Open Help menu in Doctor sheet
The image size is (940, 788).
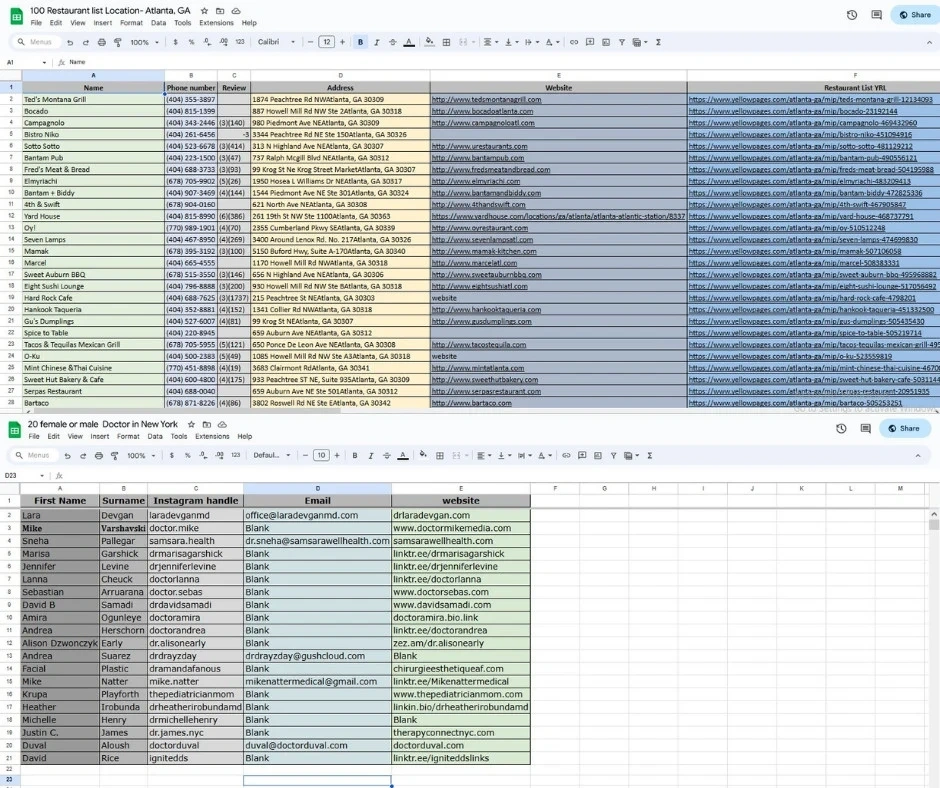(245, 437)
